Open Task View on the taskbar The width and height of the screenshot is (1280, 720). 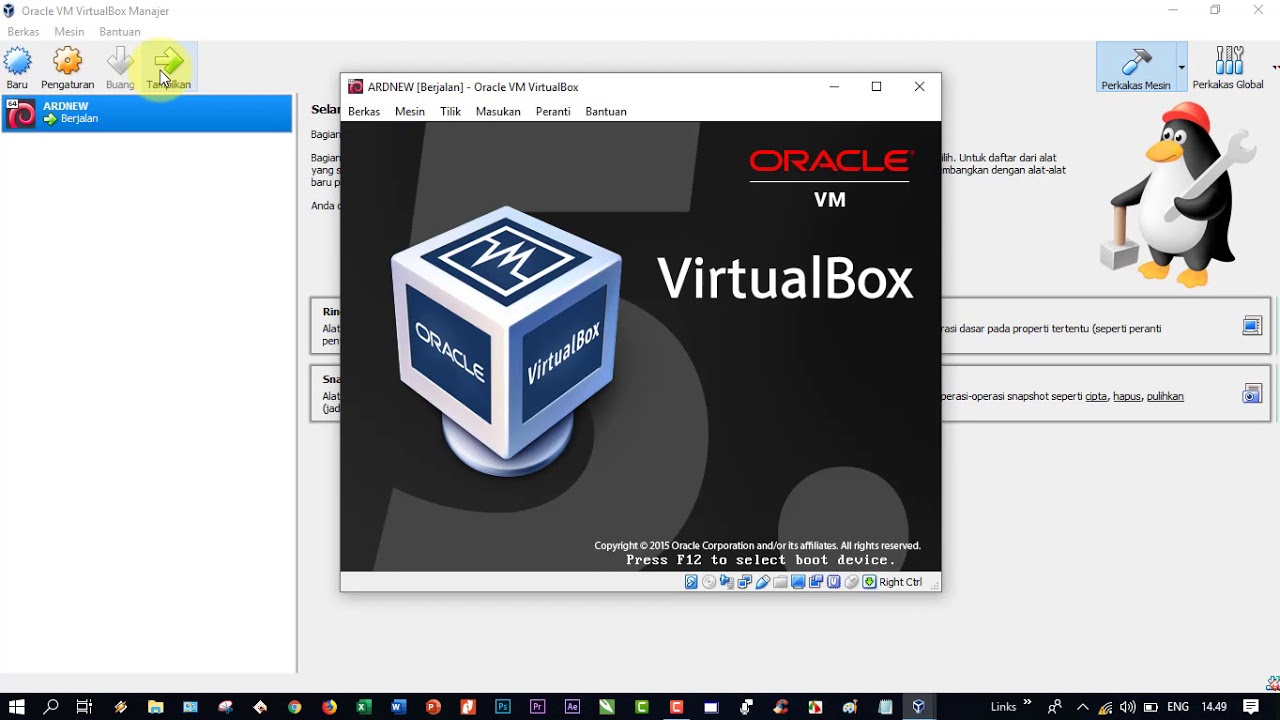tap(85, 707)
